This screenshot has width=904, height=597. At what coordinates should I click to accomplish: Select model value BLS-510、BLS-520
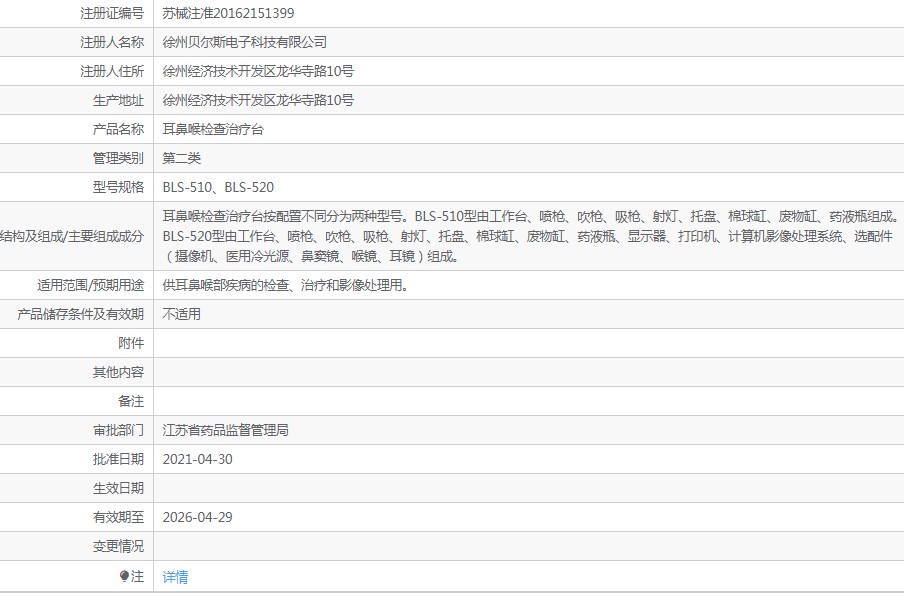219,187
